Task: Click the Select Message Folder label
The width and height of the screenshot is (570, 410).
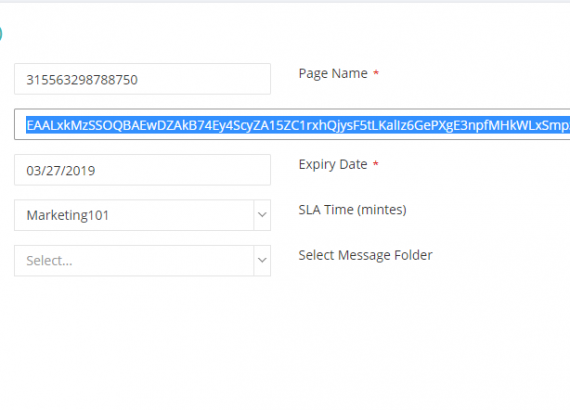Action: (x=365, y=255)
